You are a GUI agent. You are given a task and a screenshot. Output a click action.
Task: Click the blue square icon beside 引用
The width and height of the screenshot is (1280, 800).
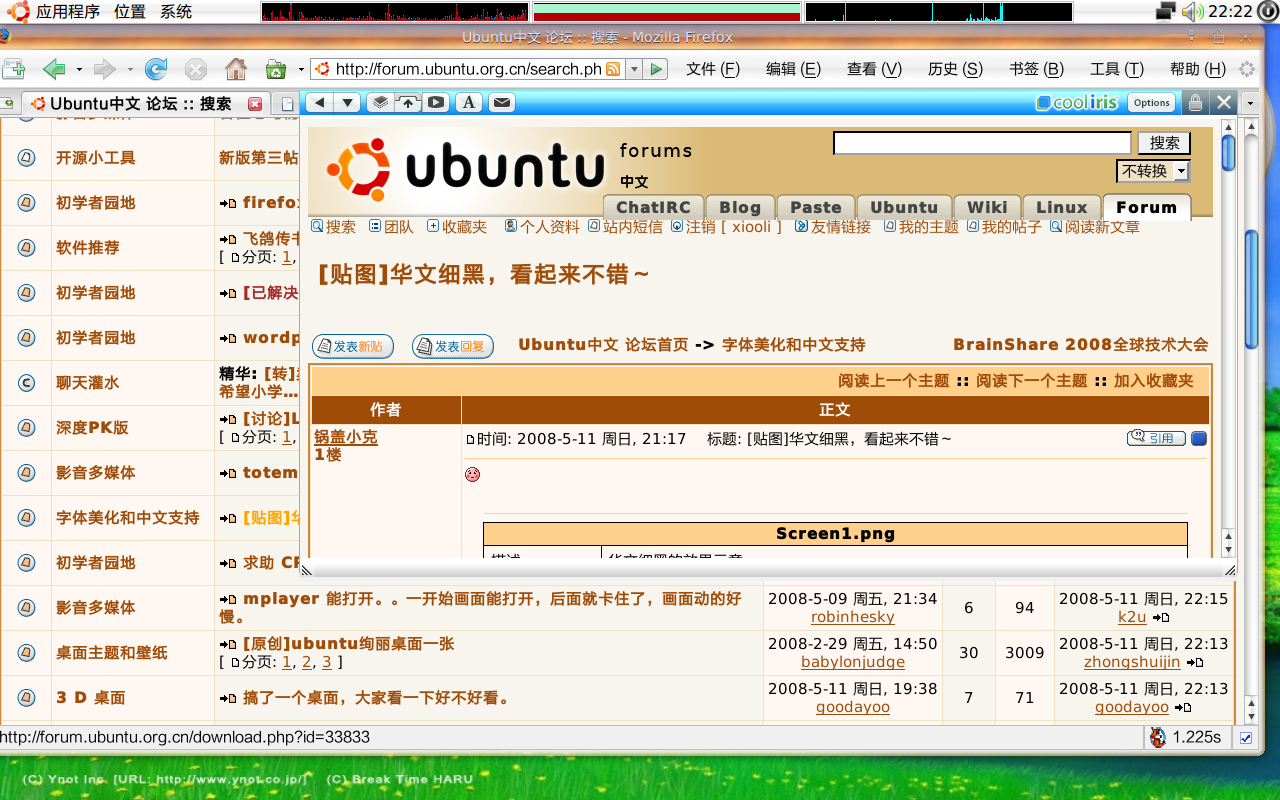point(1199,438)
